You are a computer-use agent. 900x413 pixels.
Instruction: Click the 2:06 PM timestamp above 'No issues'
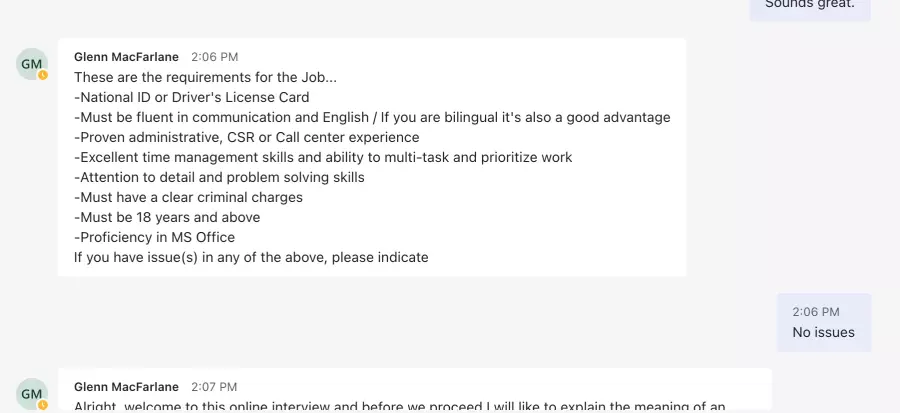click(816, 312)
